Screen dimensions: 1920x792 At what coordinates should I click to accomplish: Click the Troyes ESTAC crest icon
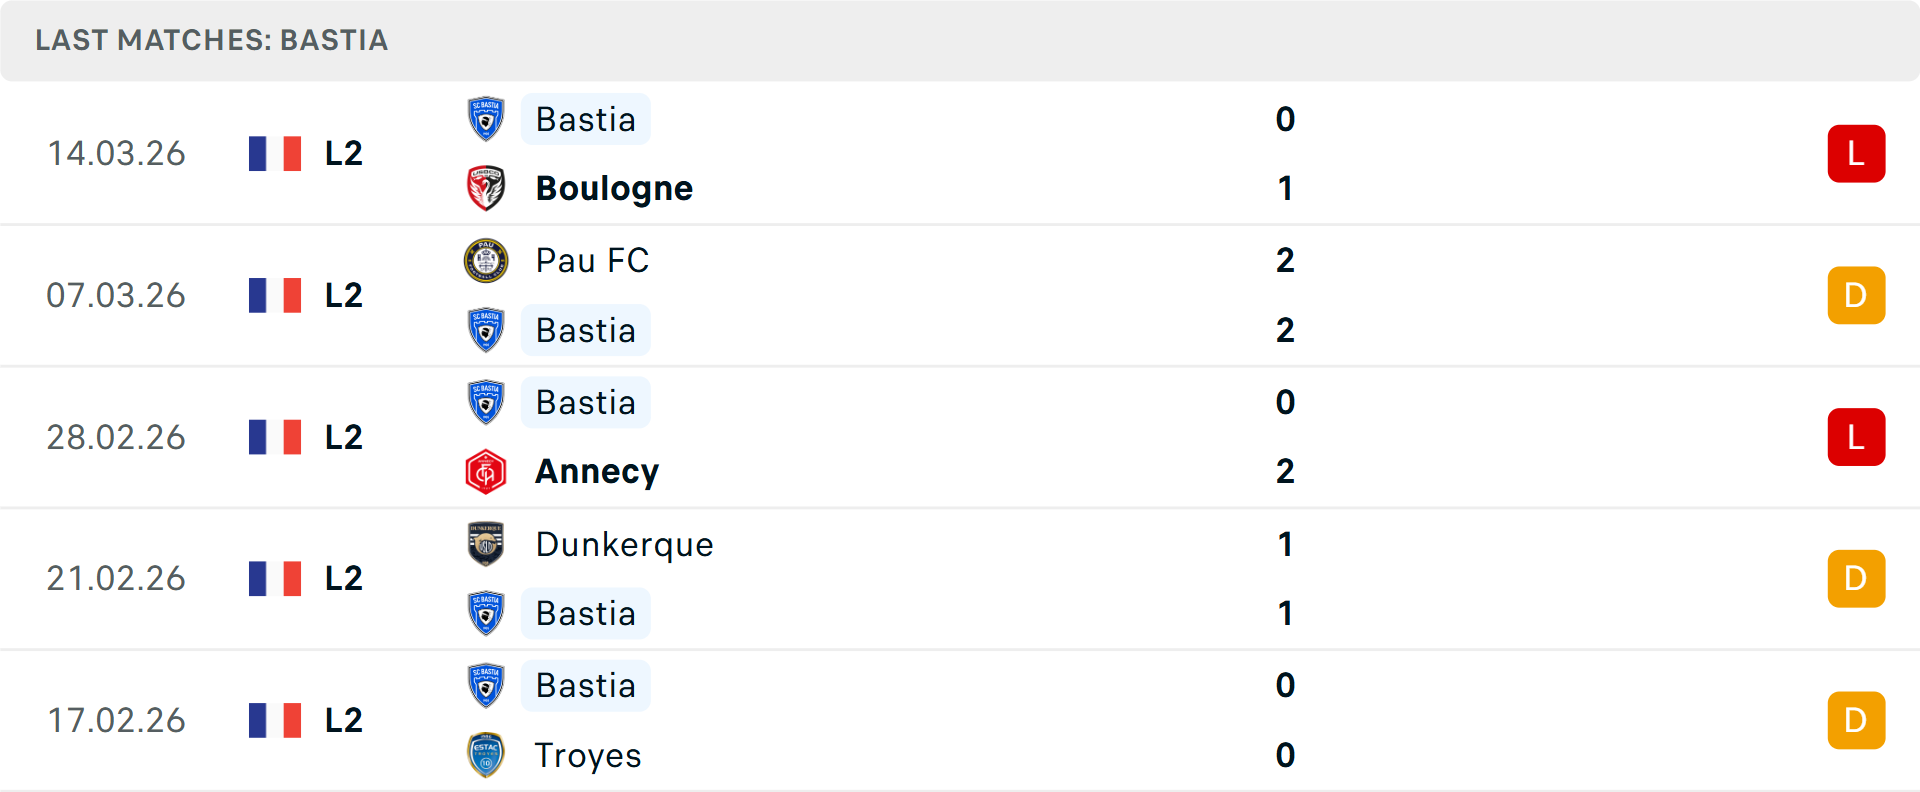486,755
